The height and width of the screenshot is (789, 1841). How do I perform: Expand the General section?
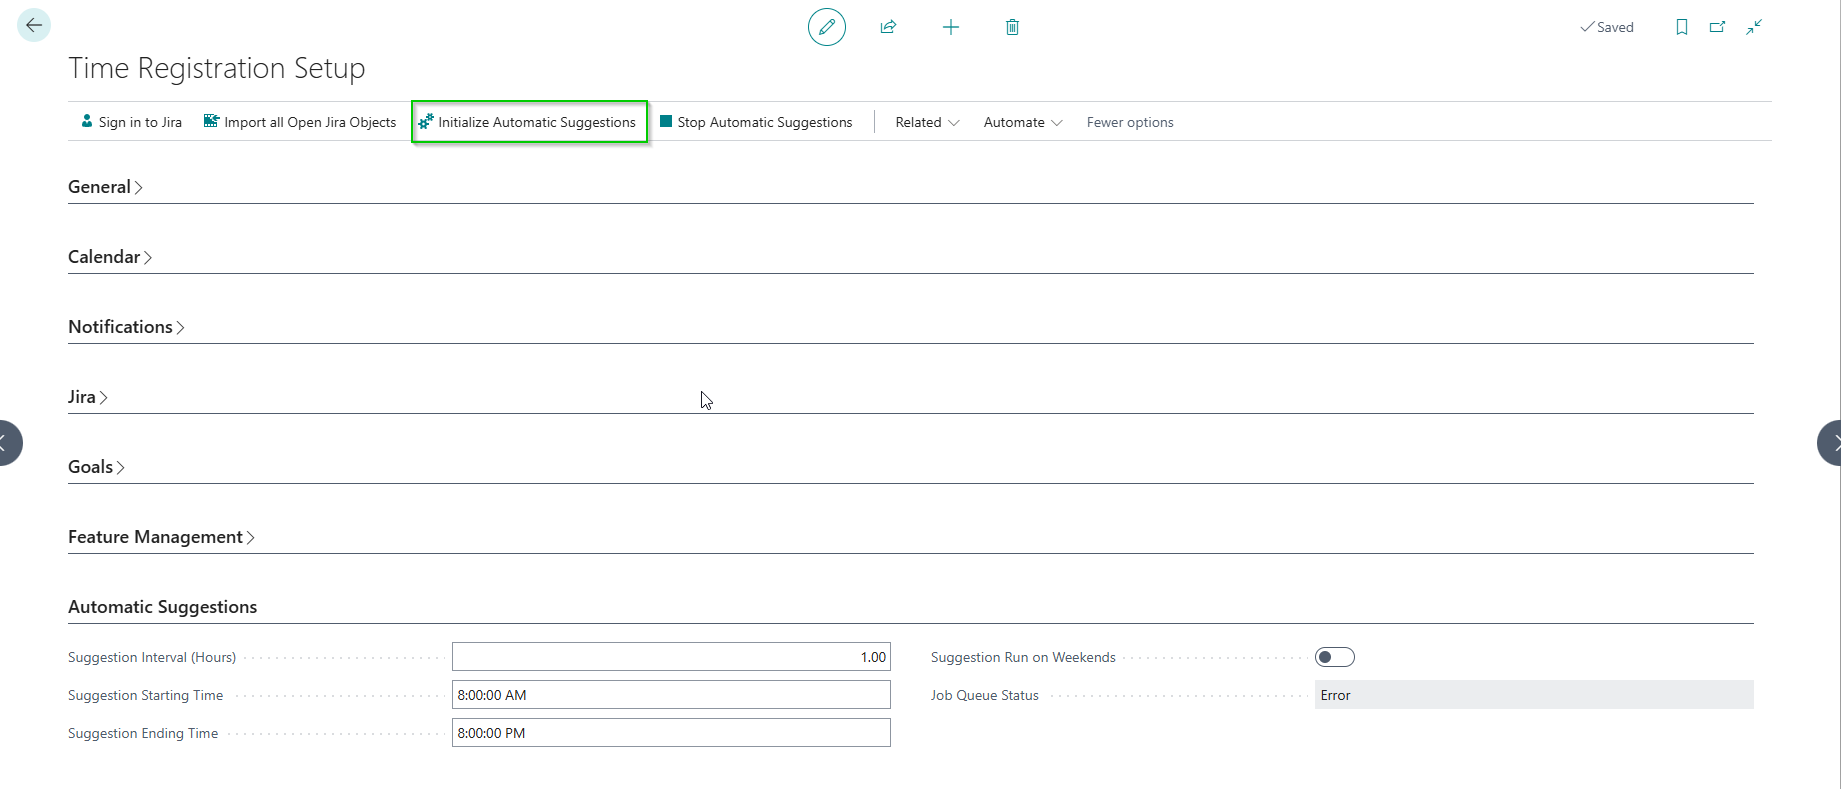coord(105,187)
